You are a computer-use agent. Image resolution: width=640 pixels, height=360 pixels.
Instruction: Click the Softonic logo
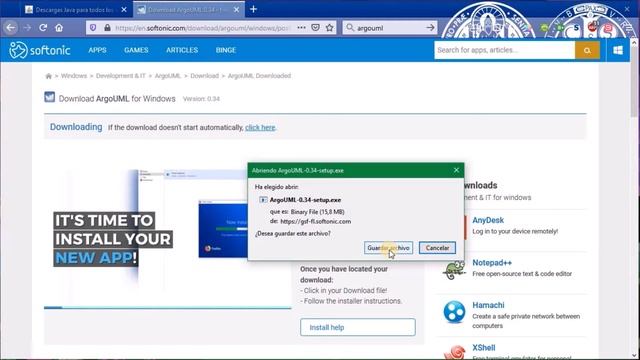[x=40, y=50]
